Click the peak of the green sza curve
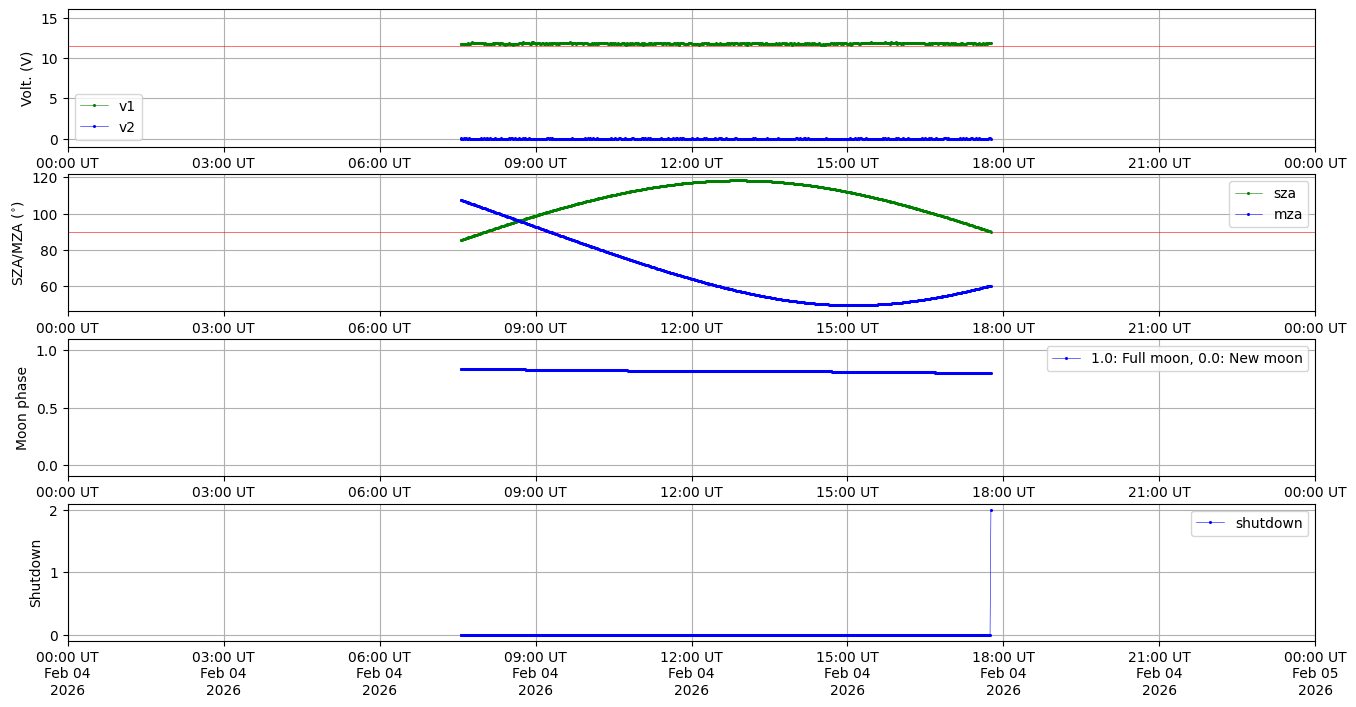The height and width of the screenshot is (707, 1356). point(738,181)
